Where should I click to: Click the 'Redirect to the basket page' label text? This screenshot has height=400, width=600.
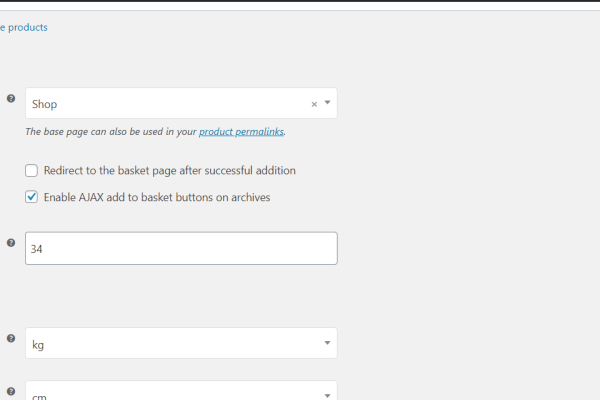(169, 171)
